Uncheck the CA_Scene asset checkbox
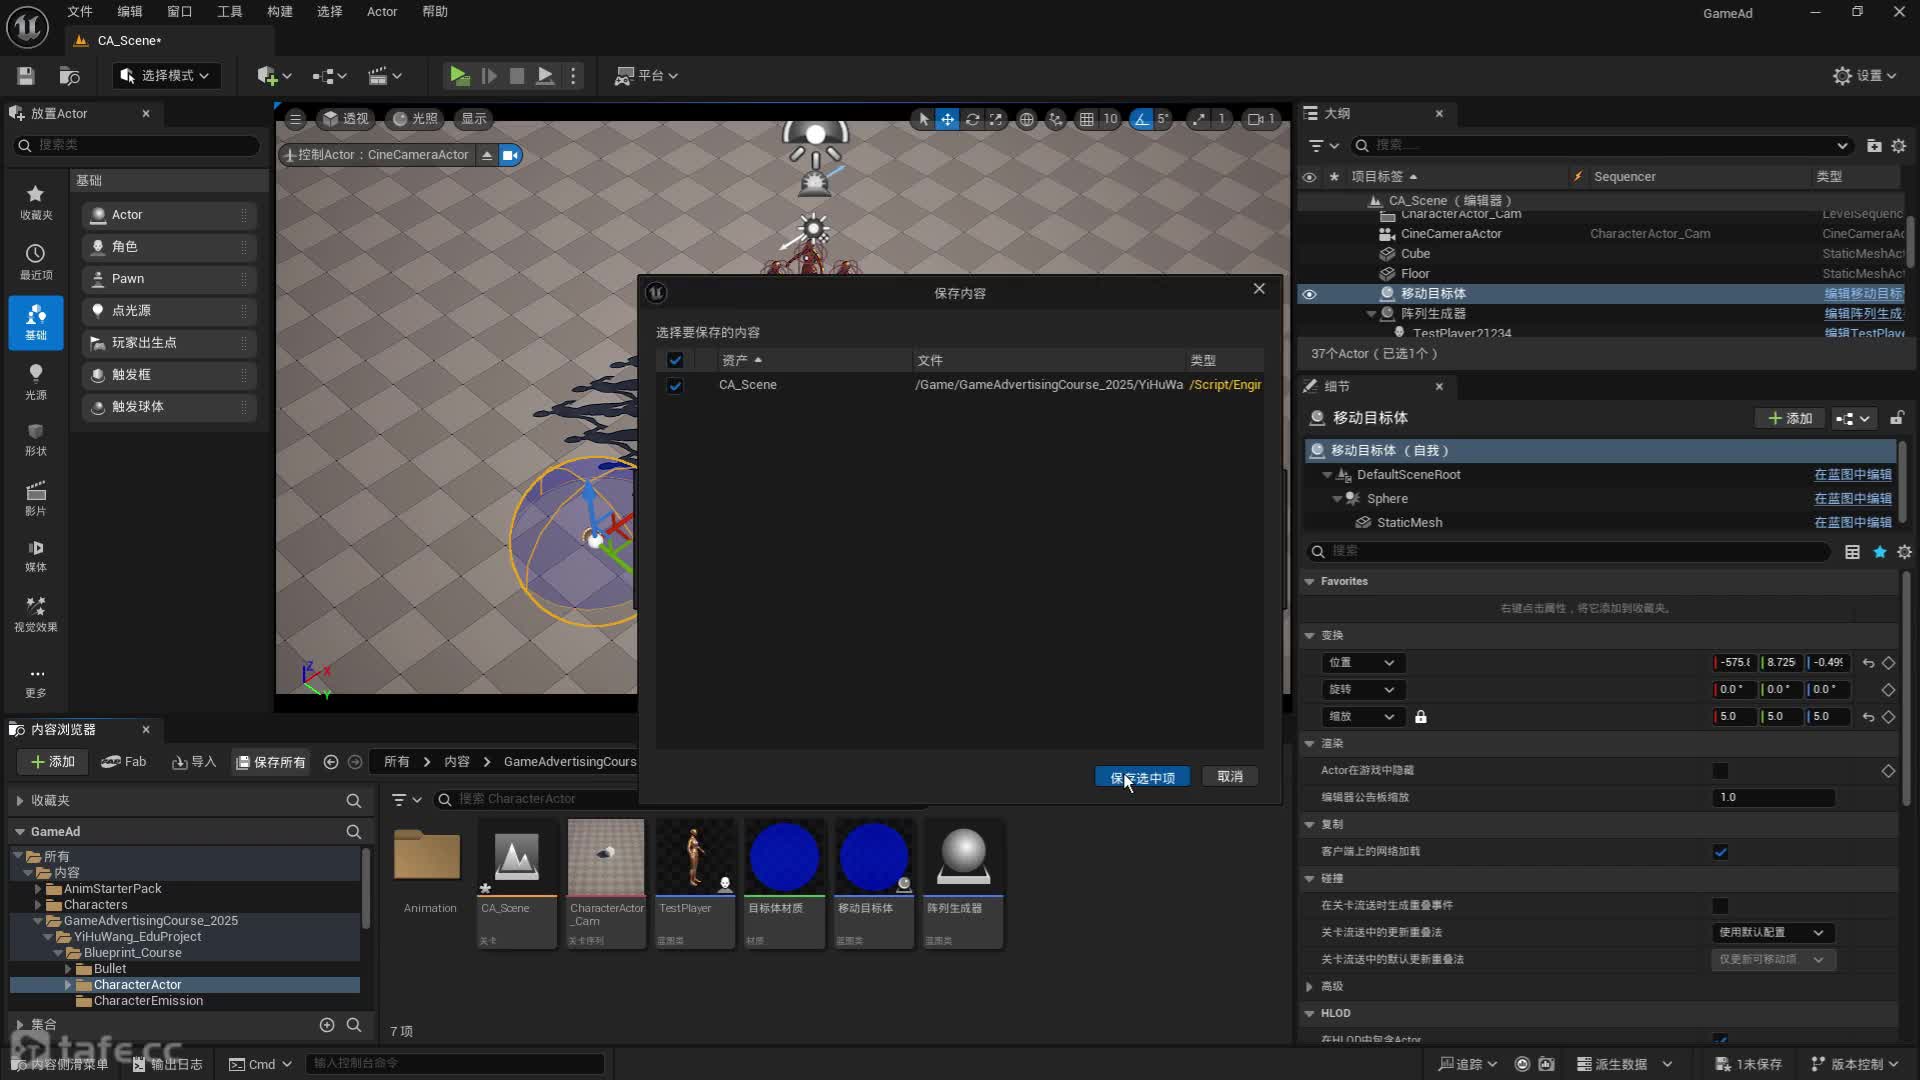The width and height of the screenshot is (1920, 1080). 675,386
